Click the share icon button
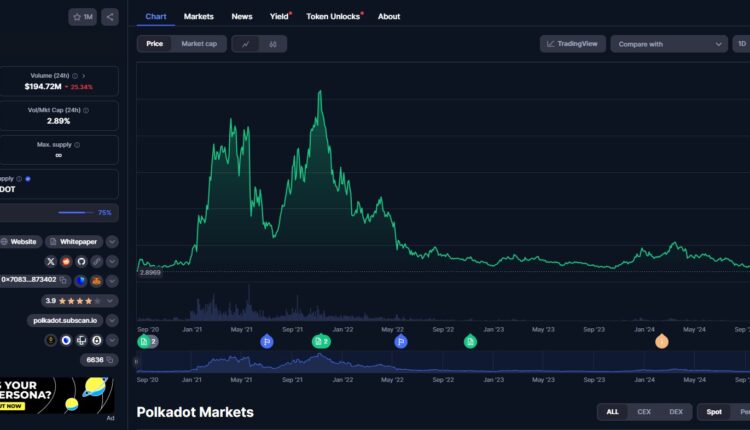The height and width of the screenshot is (430, 750). pos(109,17)
